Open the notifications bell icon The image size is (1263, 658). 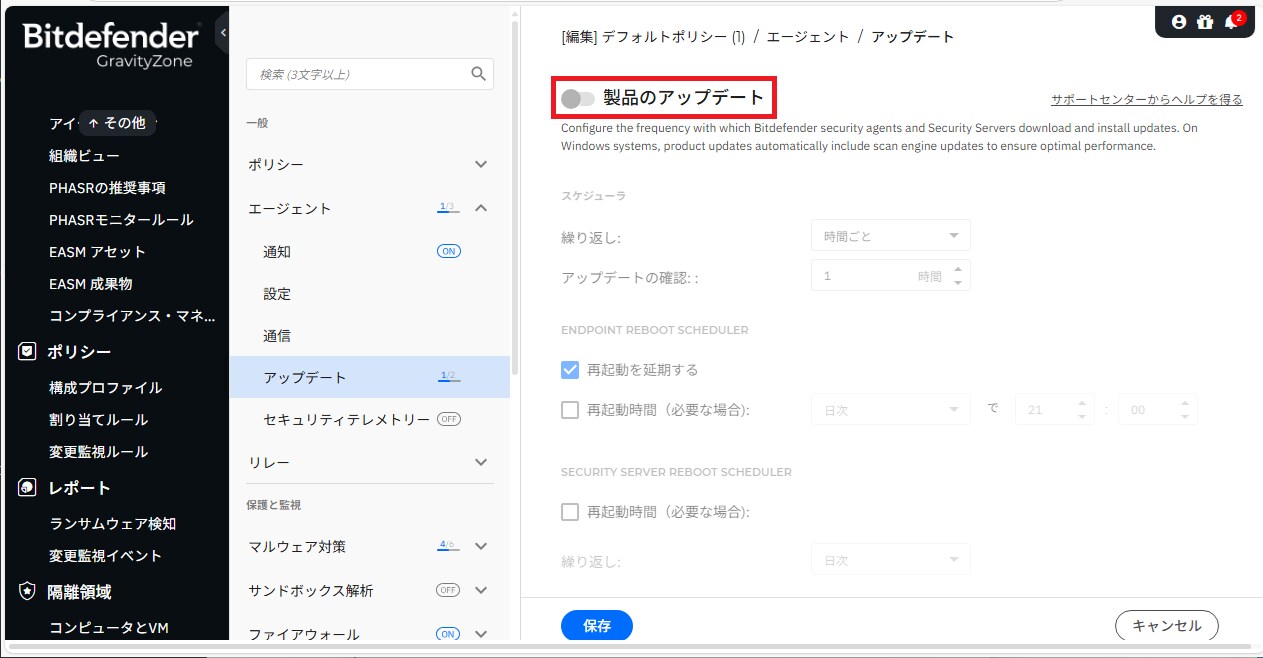(1231, 21)
